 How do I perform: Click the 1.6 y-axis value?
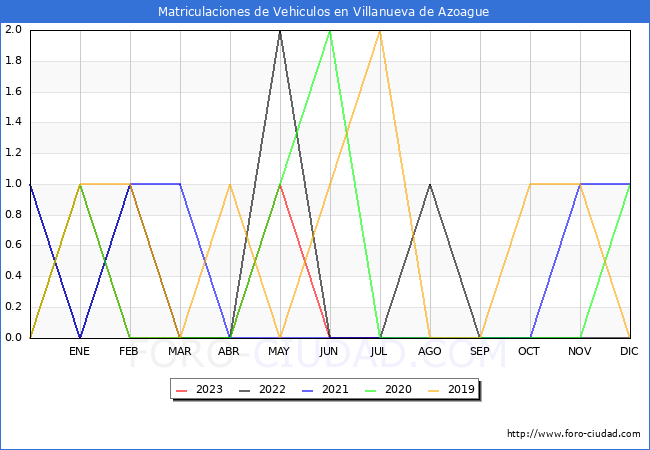13,92
